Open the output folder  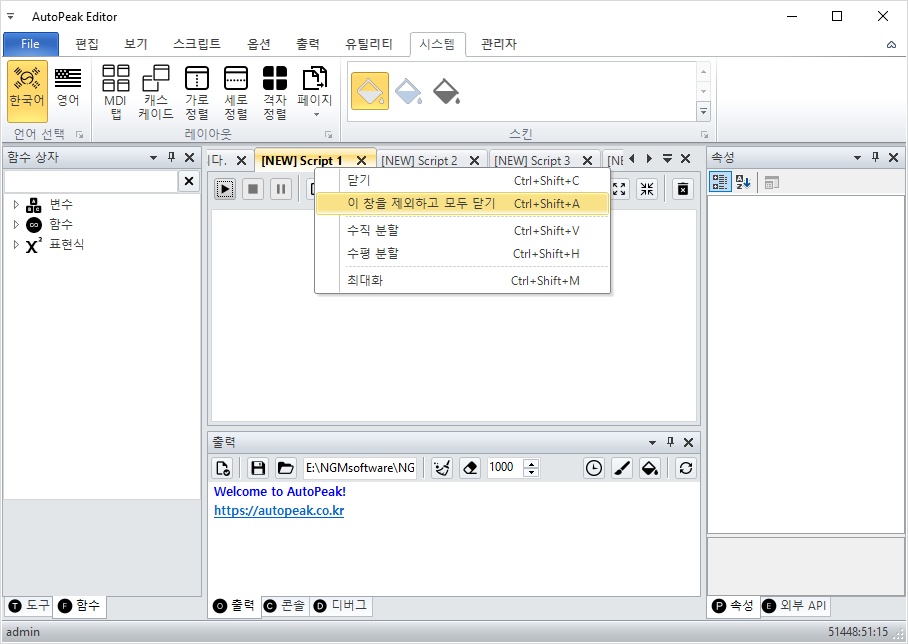pyautogui.click(x=285, y=468)
